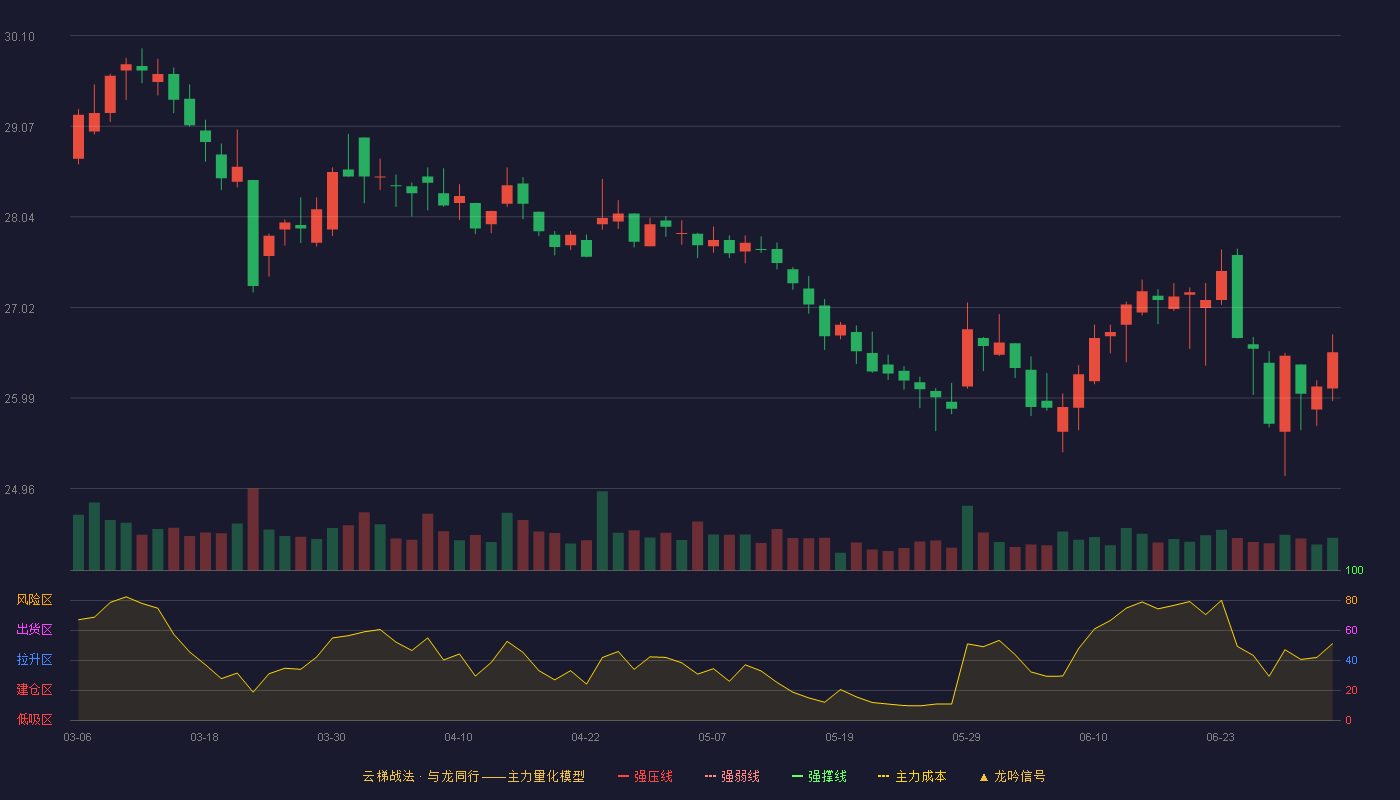This screenshot has height=800, width=1400.
Task: Click the 40 indicator scale label
Action: 1351,660
